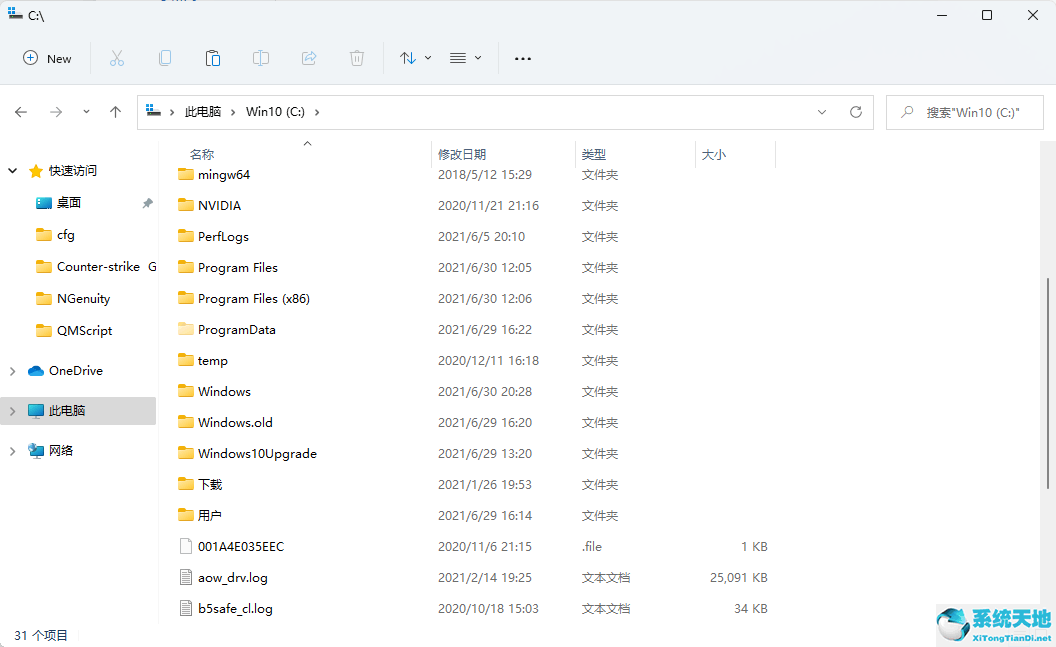Open the recent locations dropdown
Viewport: 1056px width, 647px height.
tap(86, 112)
